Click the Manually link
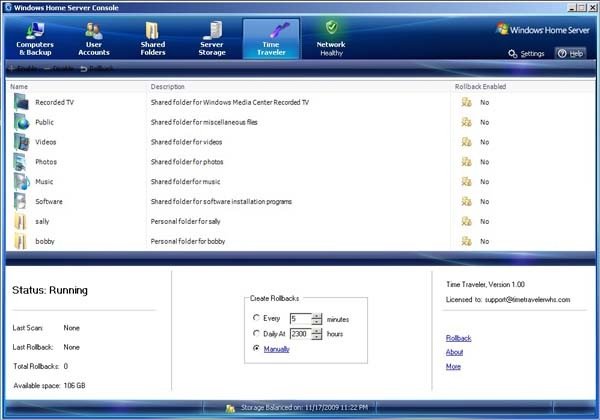600x420 pixels. (276, 349)
